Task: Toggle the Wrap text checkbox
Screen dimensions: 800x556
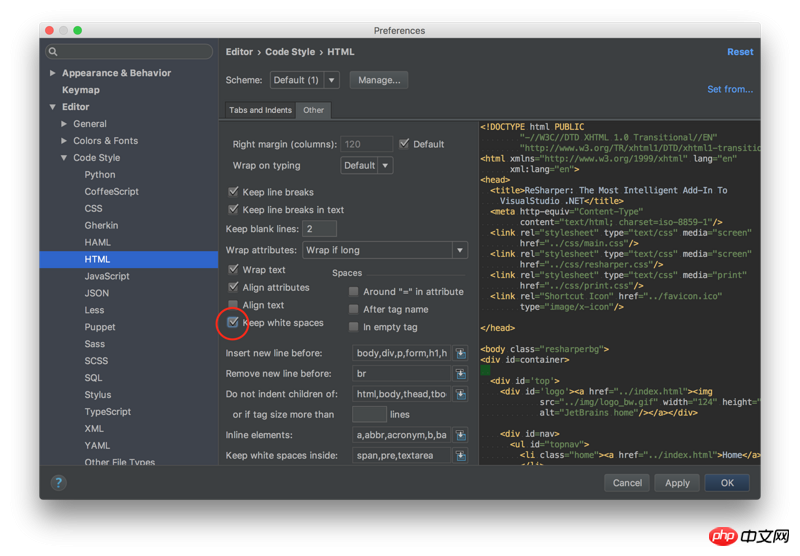Action: pyautogui.click(x=233, y=269)
